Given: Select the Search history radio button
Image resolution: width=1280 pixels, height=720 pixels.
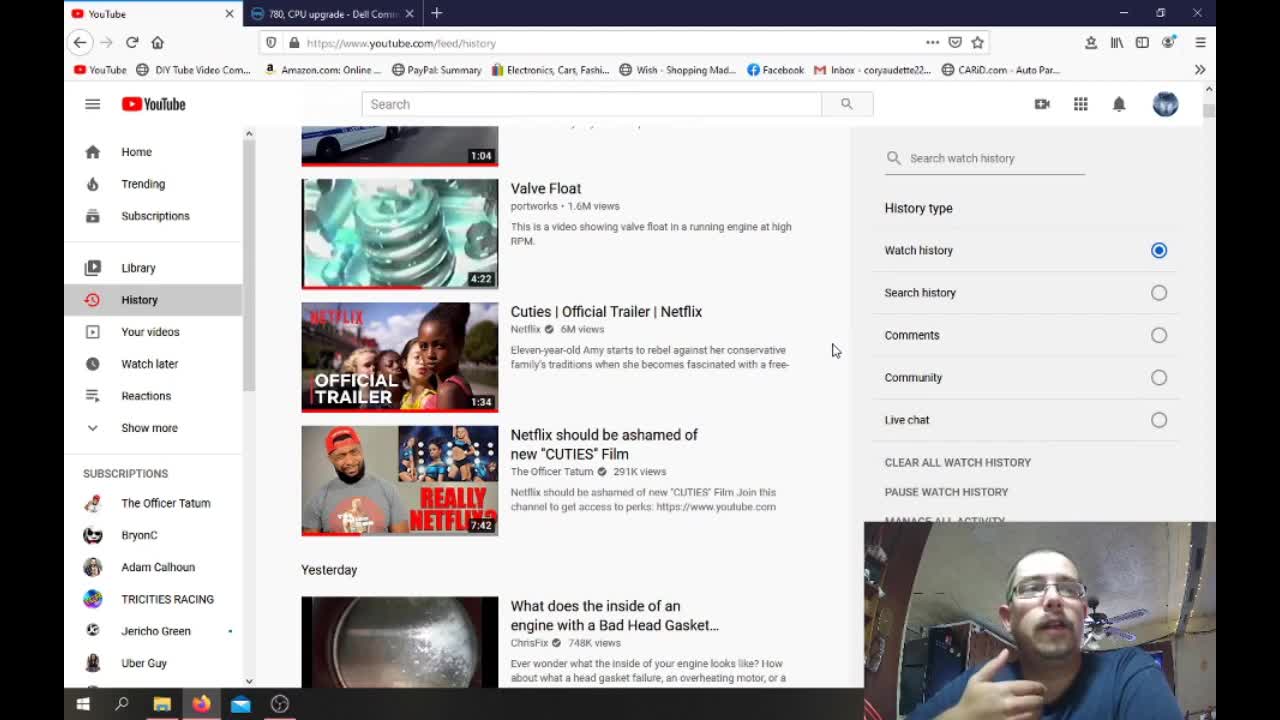Looking at the screenshot, I should click(x=1158, y=293).
